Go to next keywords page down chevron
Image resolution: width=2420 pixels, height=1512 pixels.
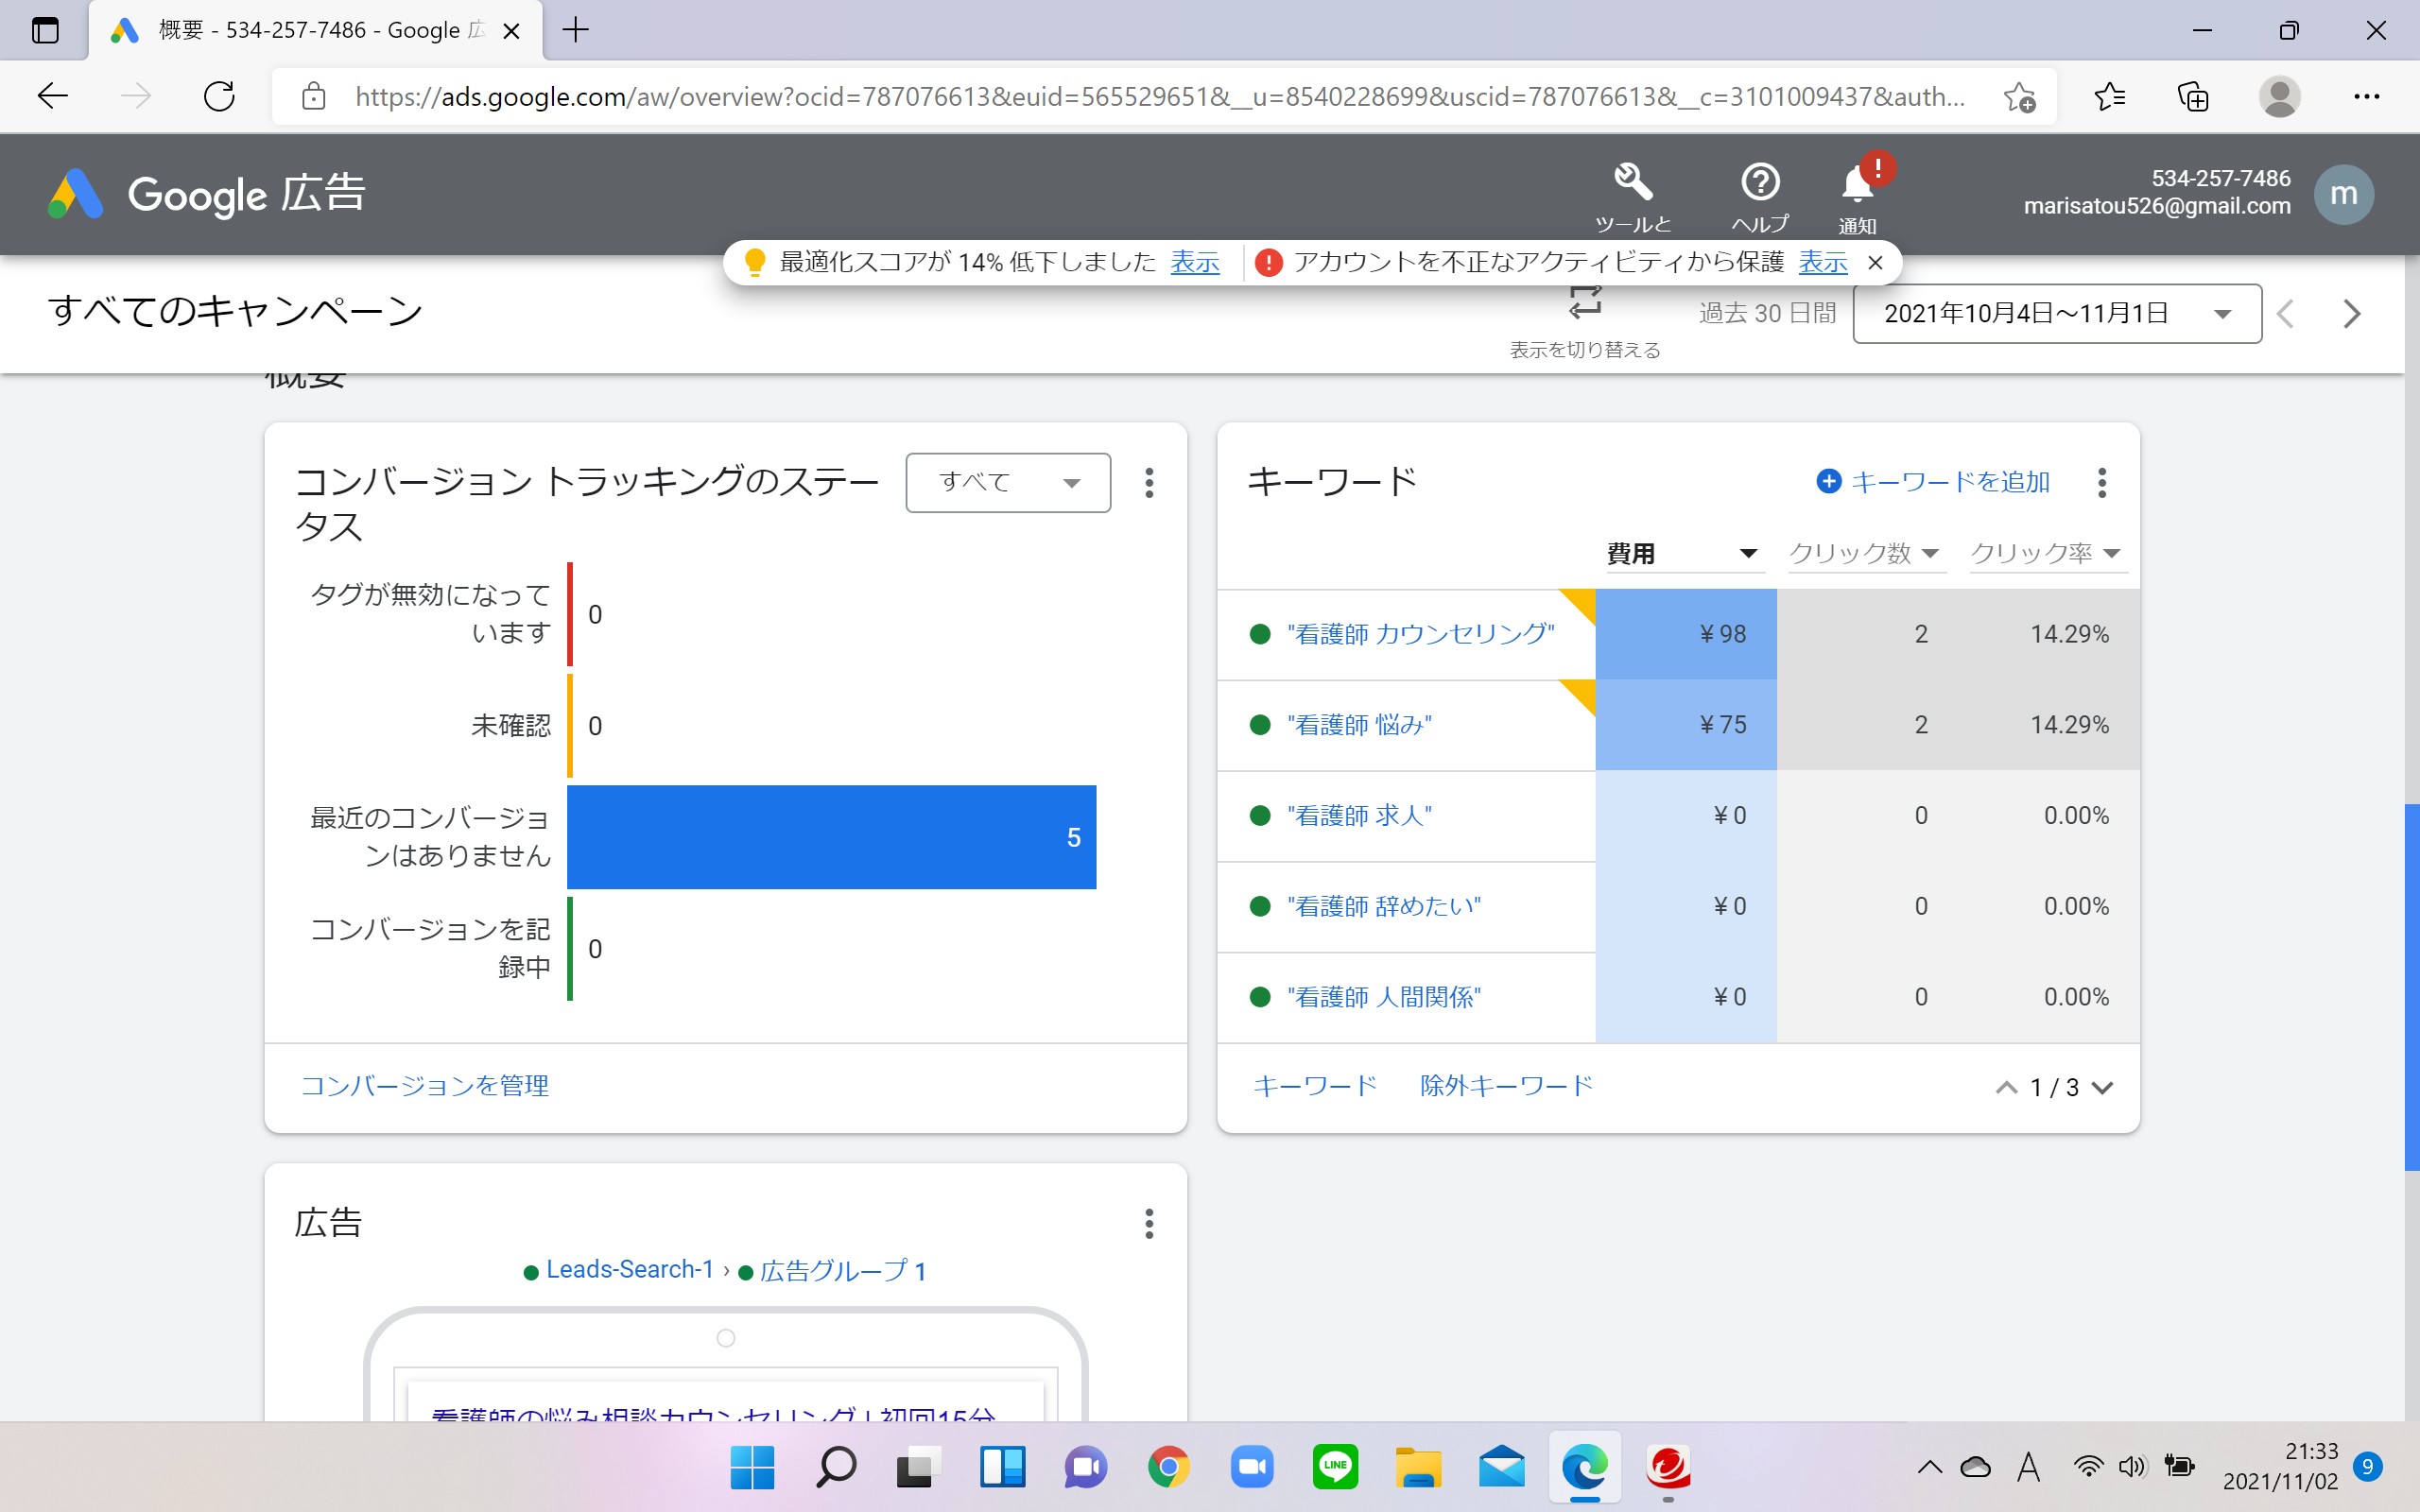[x=2102, y=1088]
